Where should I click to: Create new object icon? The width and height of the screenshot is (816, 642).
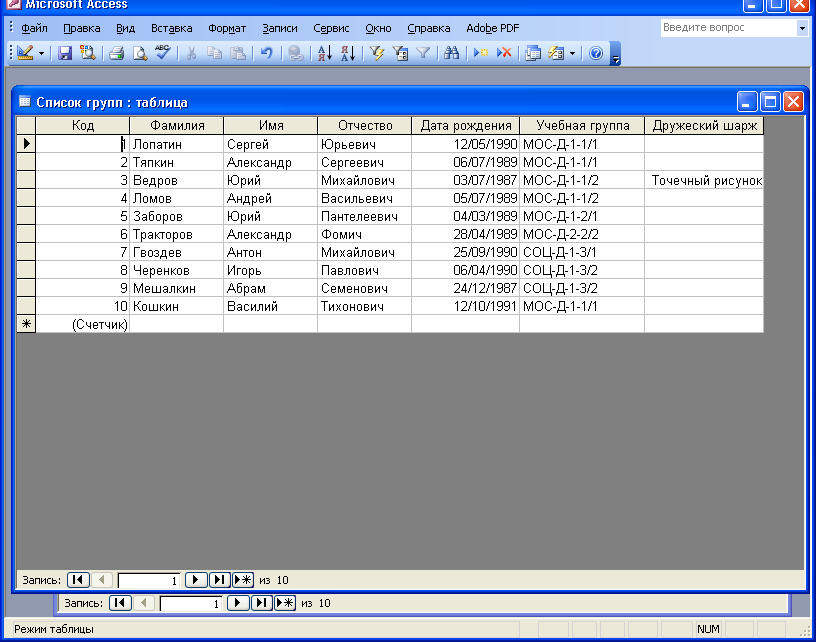(x=556, y=53)
